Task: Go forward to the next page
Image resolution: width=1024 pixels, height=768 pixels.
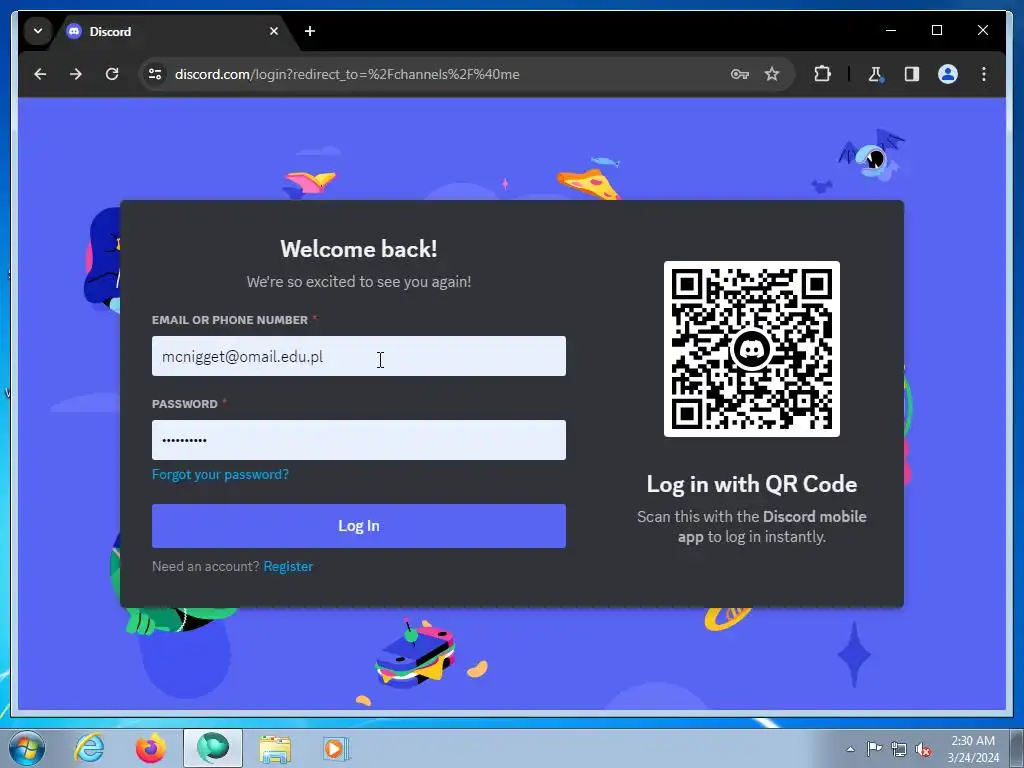Action: tap(76, 74)
